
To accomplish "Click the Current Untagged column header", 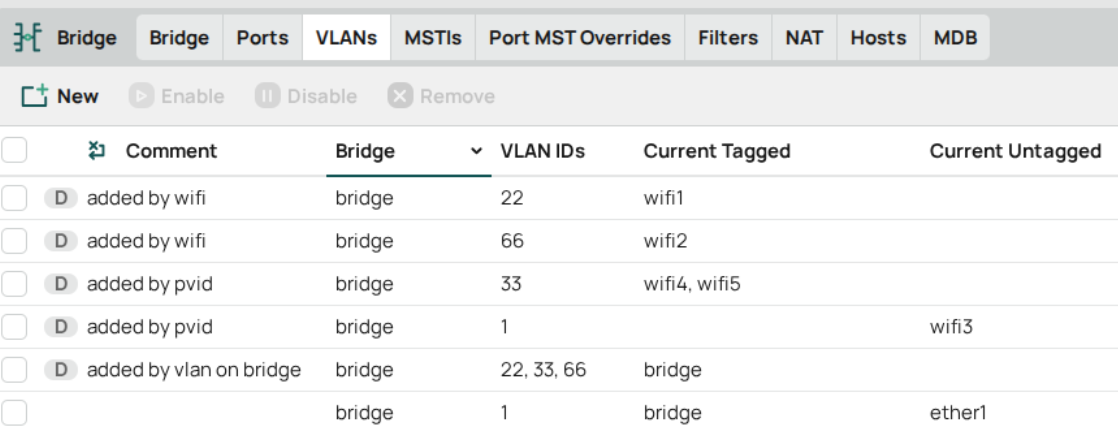I will [x=1015, y=151].
